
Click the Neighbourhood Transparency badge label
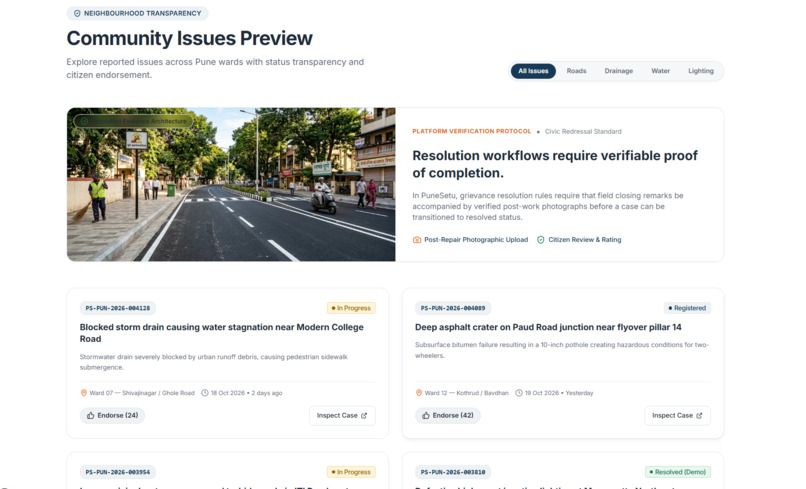coord(142,13)
